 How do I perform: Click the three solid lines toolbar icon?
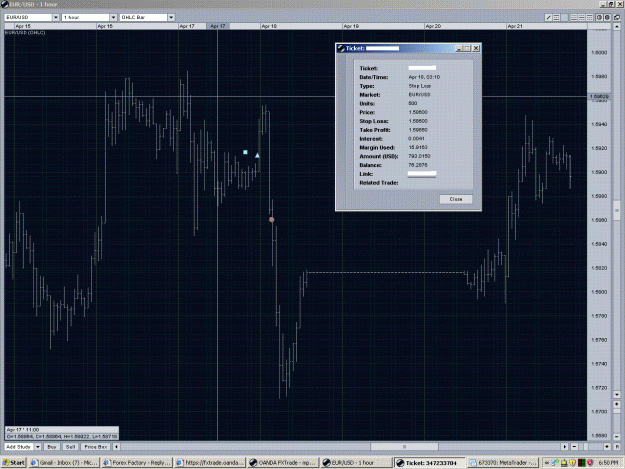[x=574, y=17]
